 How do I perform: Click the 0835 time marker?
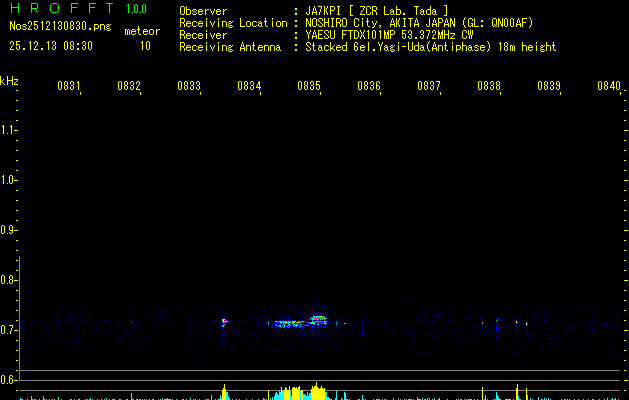(x=308, y=87)
